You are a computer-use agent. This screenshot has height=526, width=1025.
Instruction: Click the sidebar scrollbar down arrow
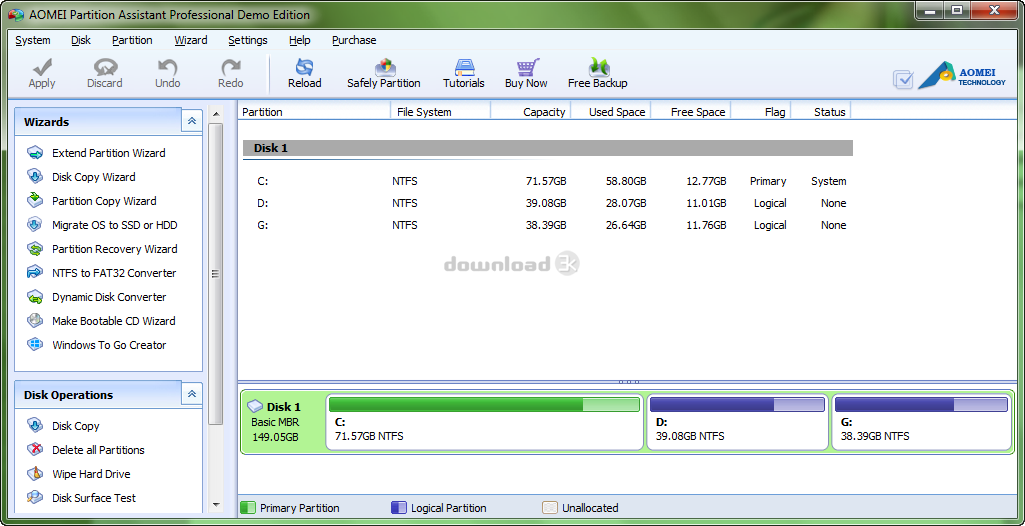[x=216, y=504]
